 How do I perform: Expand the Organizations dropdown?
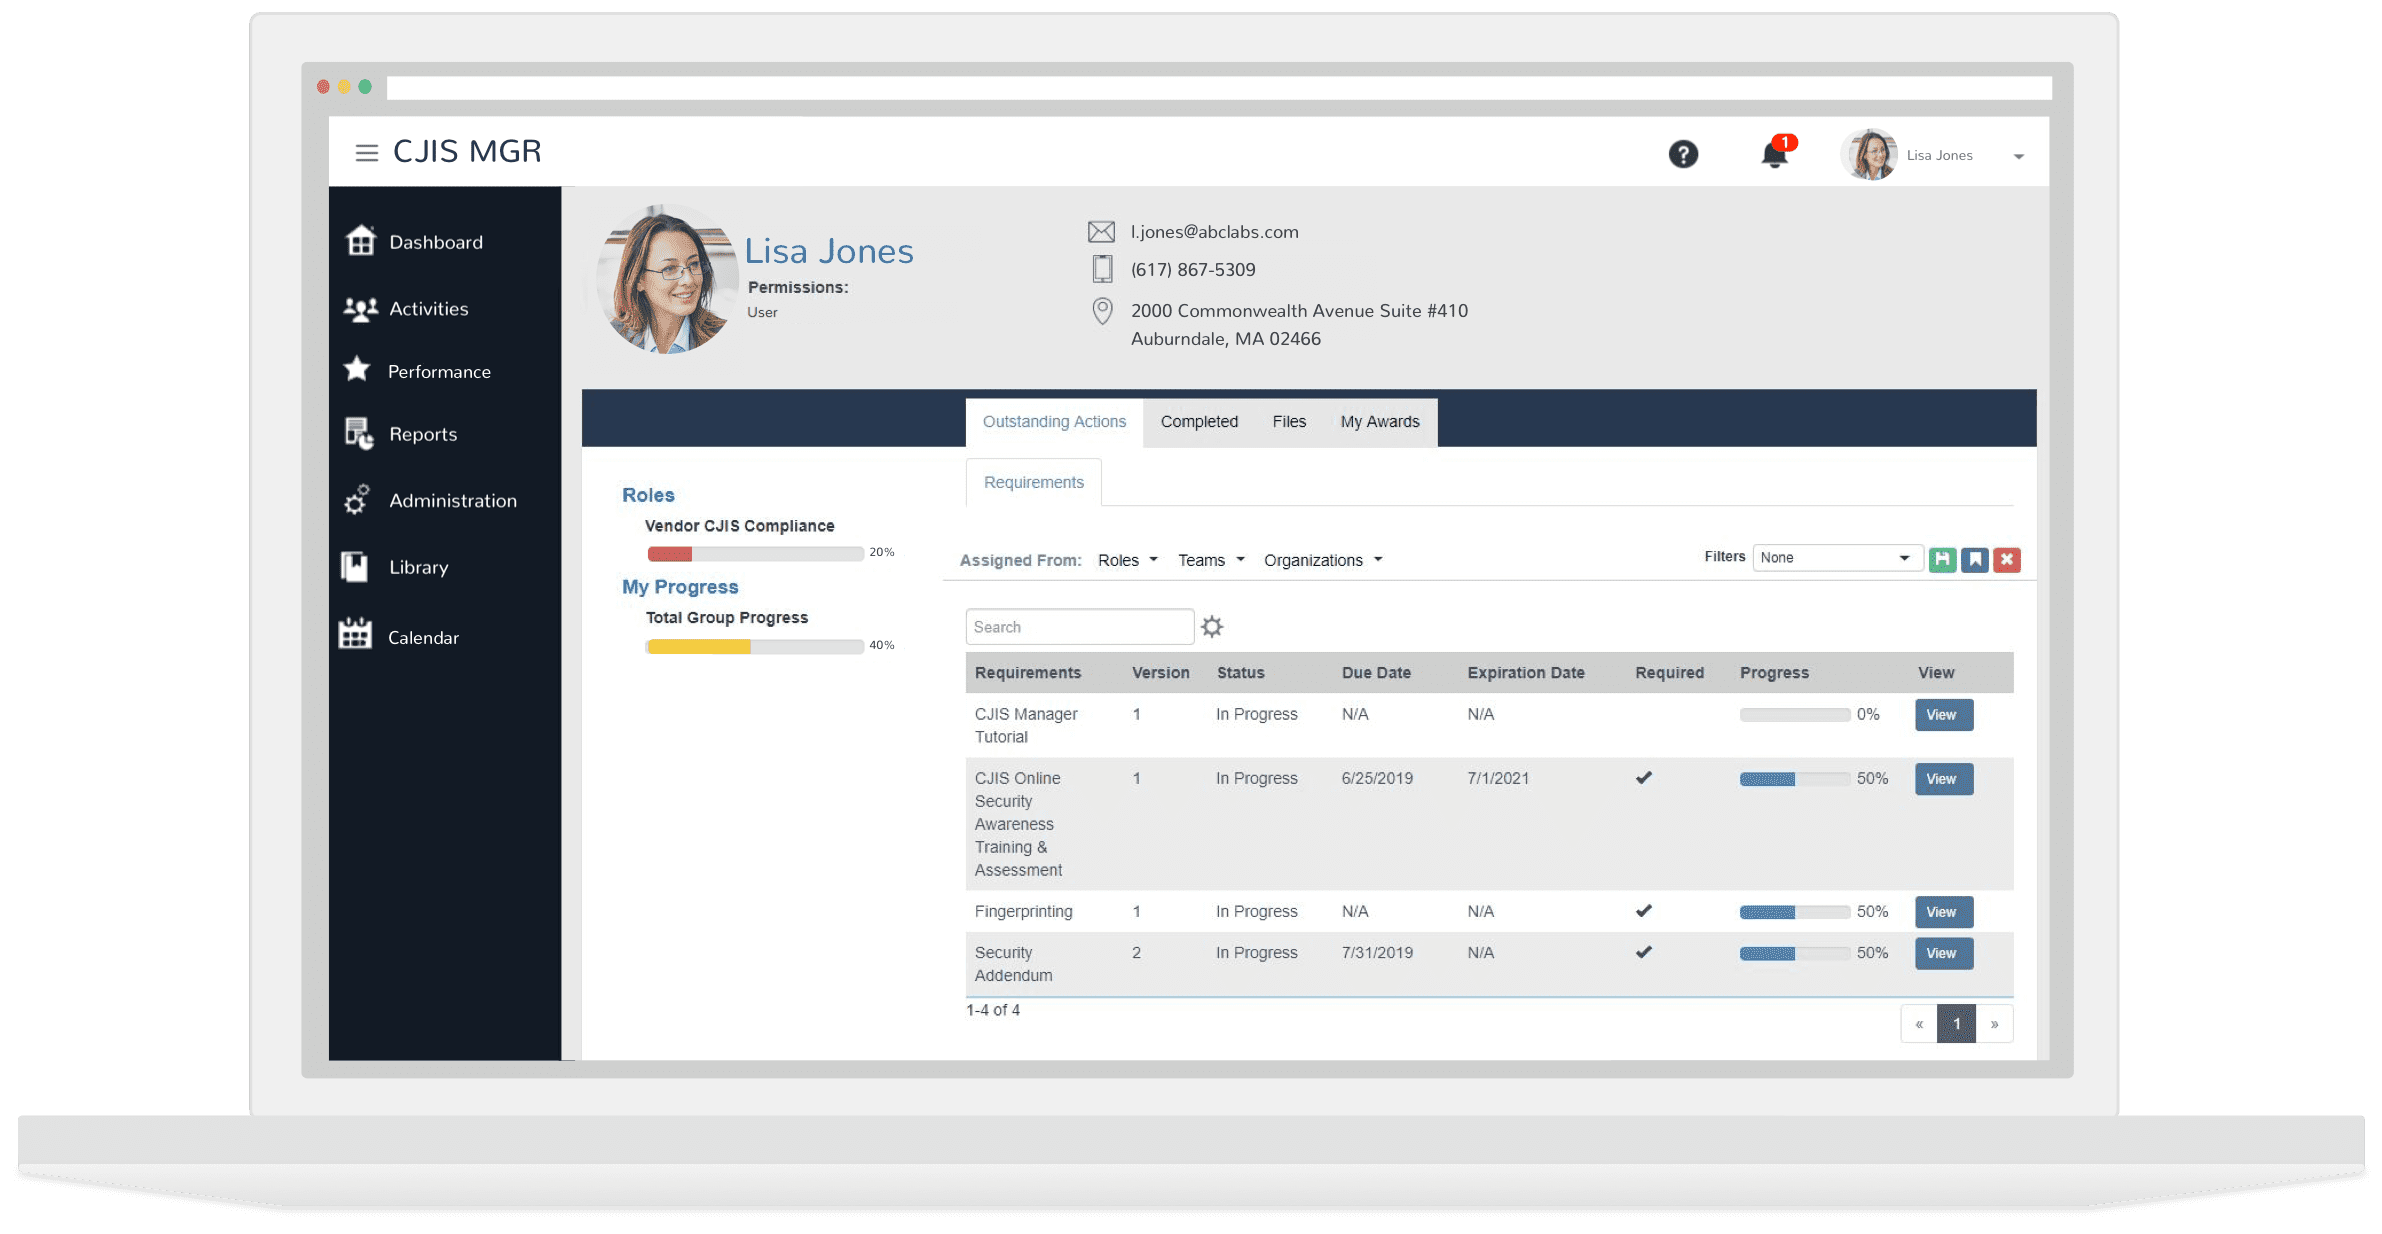pyautogui.click(x=1323, y=560)
